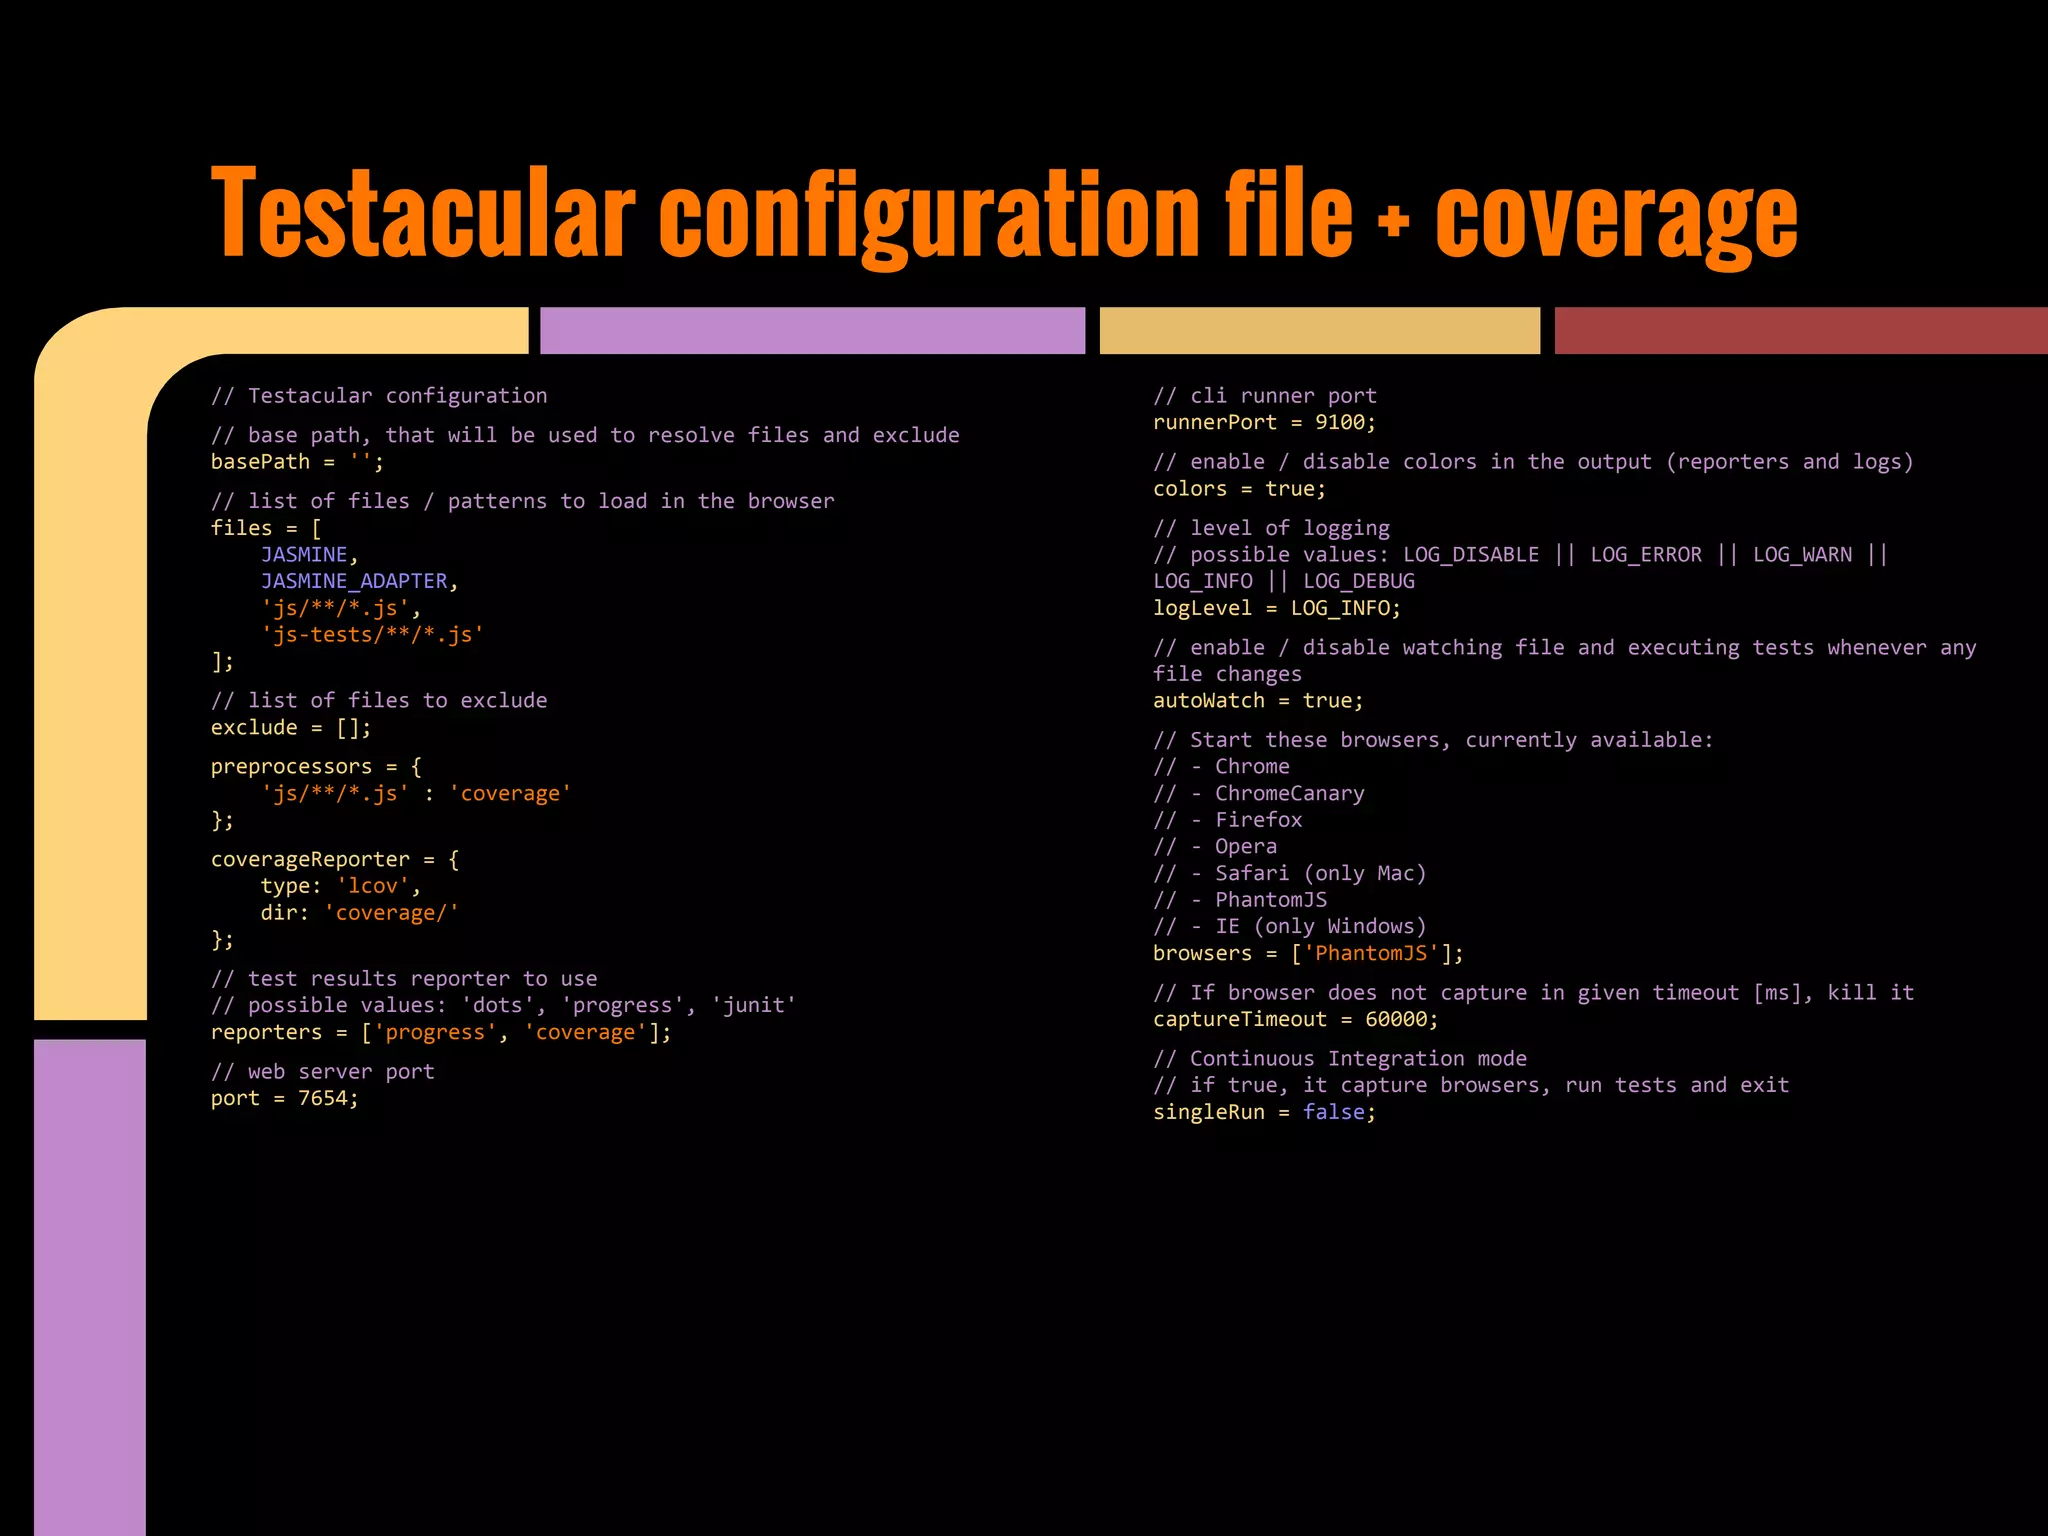Click the comment '// - IE (only Windows)'
Viewport: 2048px width, 1536px height.
point(1290,926)
